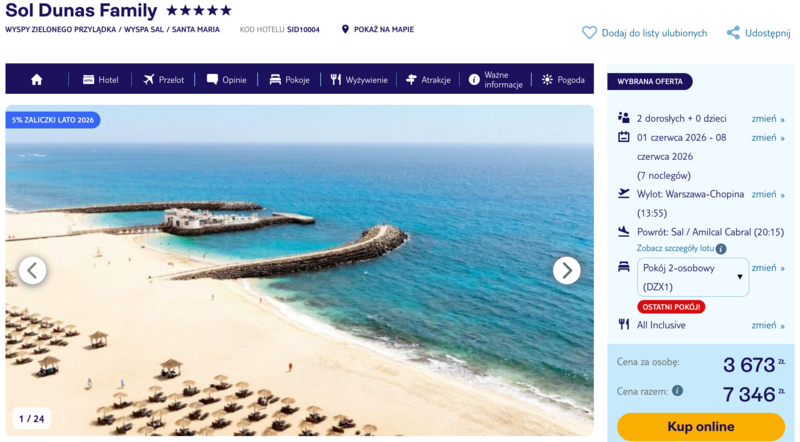Click the main beach photo
This screenshot has width=800, height=442.
[299, 271]
